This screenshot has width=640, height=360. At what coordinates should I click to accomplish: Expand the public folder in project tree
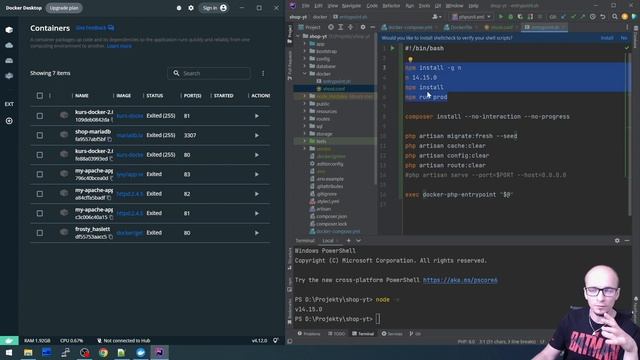click(x=304, y=104)
